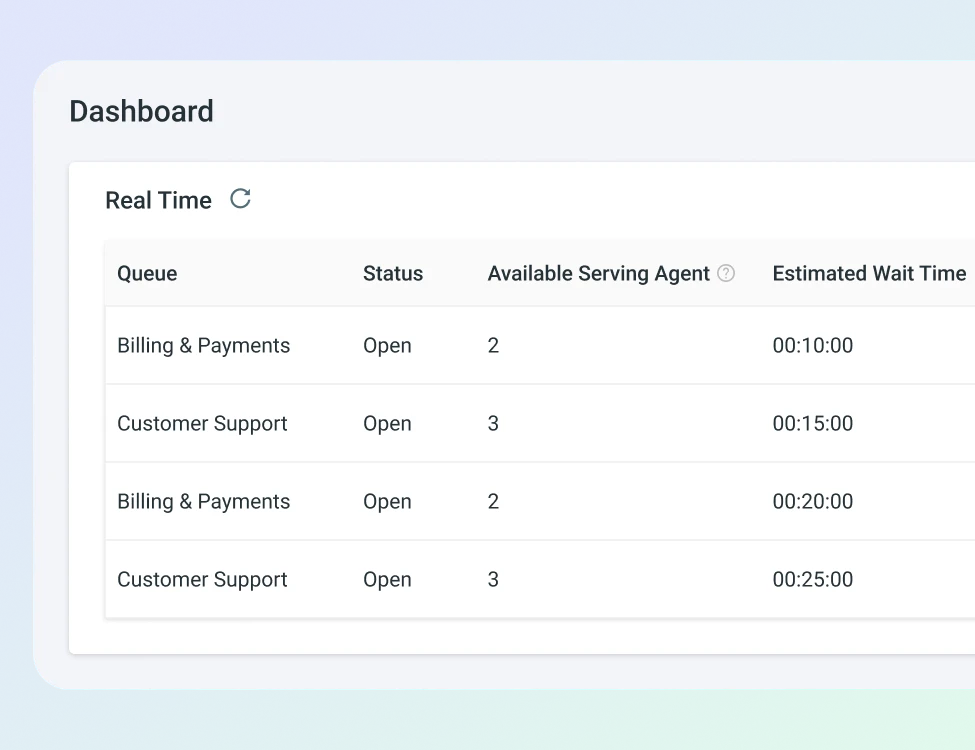The height and width of the screenshot is (750, 975).
Task: Click the agent count 2 for Billing & Payments
Action: [x=492, y=345]
